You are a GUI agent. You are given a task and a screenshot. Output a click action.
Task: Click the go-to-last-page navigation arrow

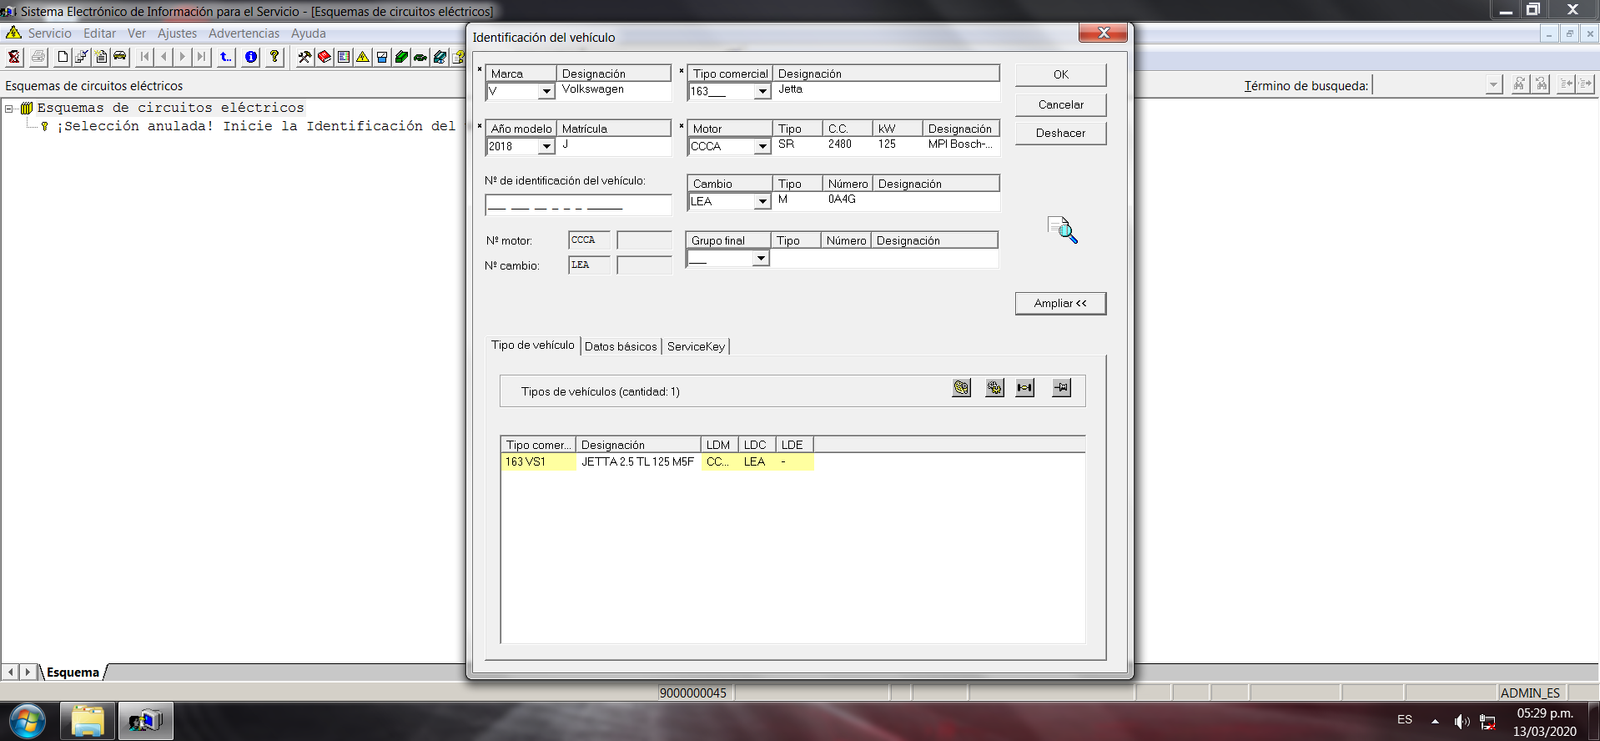click(201, 57)
